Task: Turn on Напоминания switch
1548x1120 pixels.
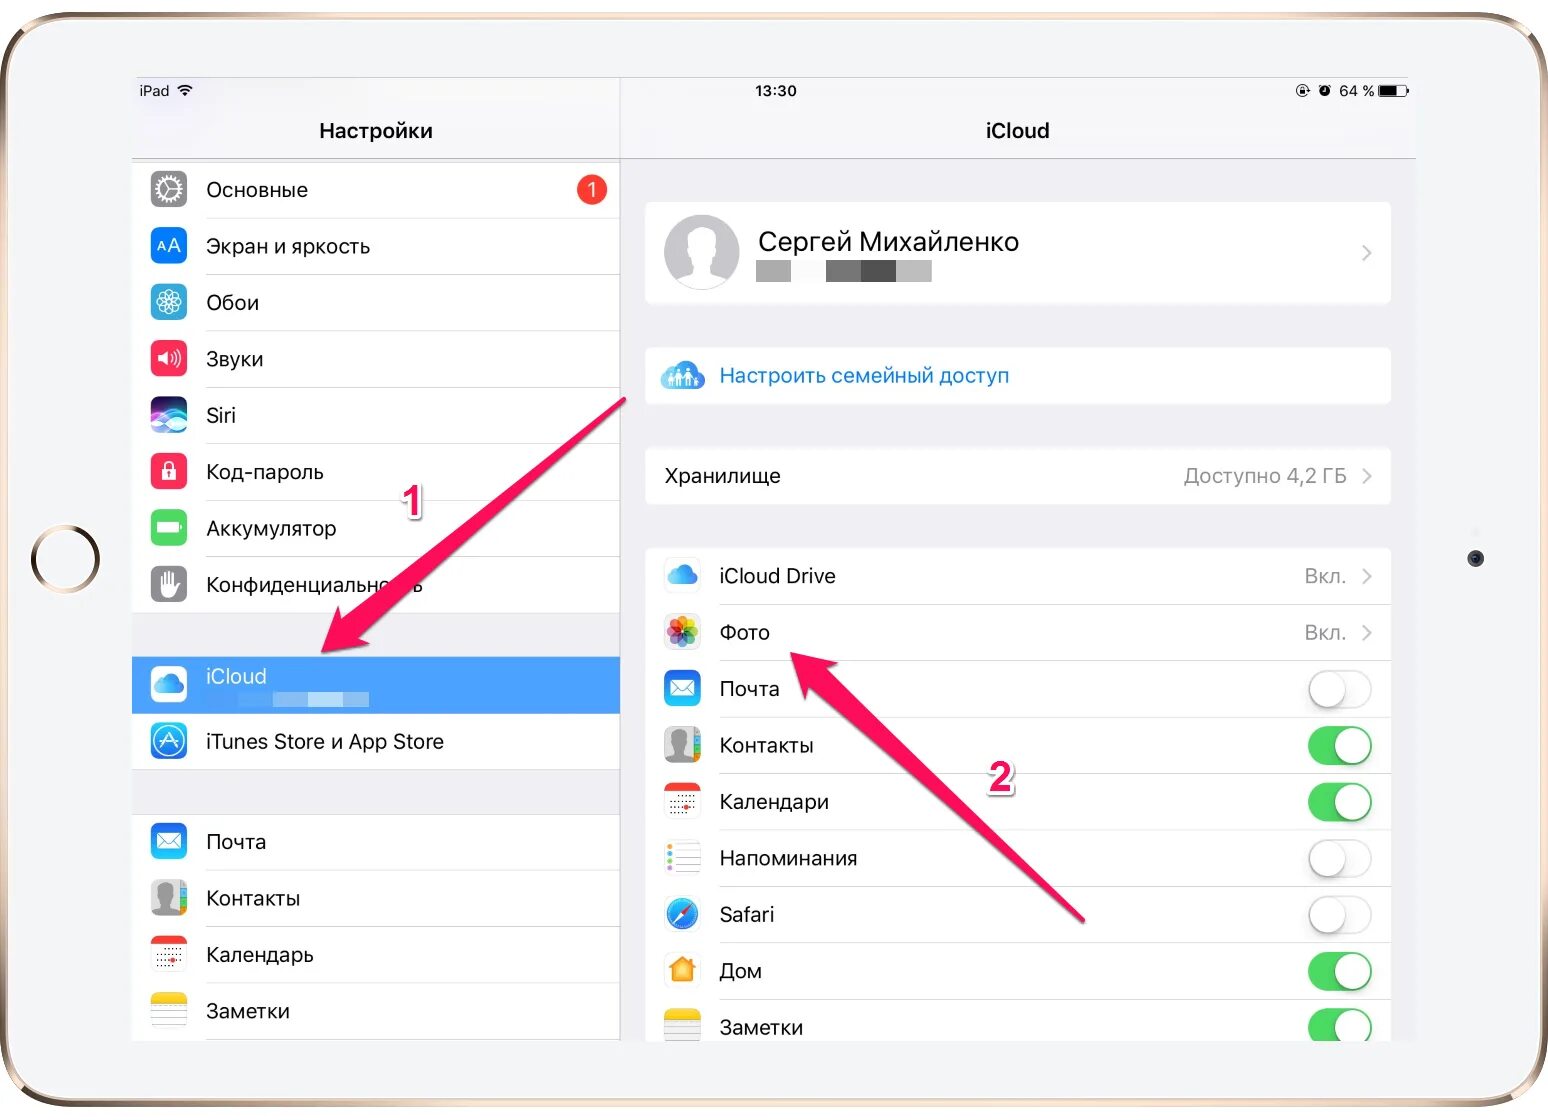Action: pyautogui.click(x=1340, y=858)
